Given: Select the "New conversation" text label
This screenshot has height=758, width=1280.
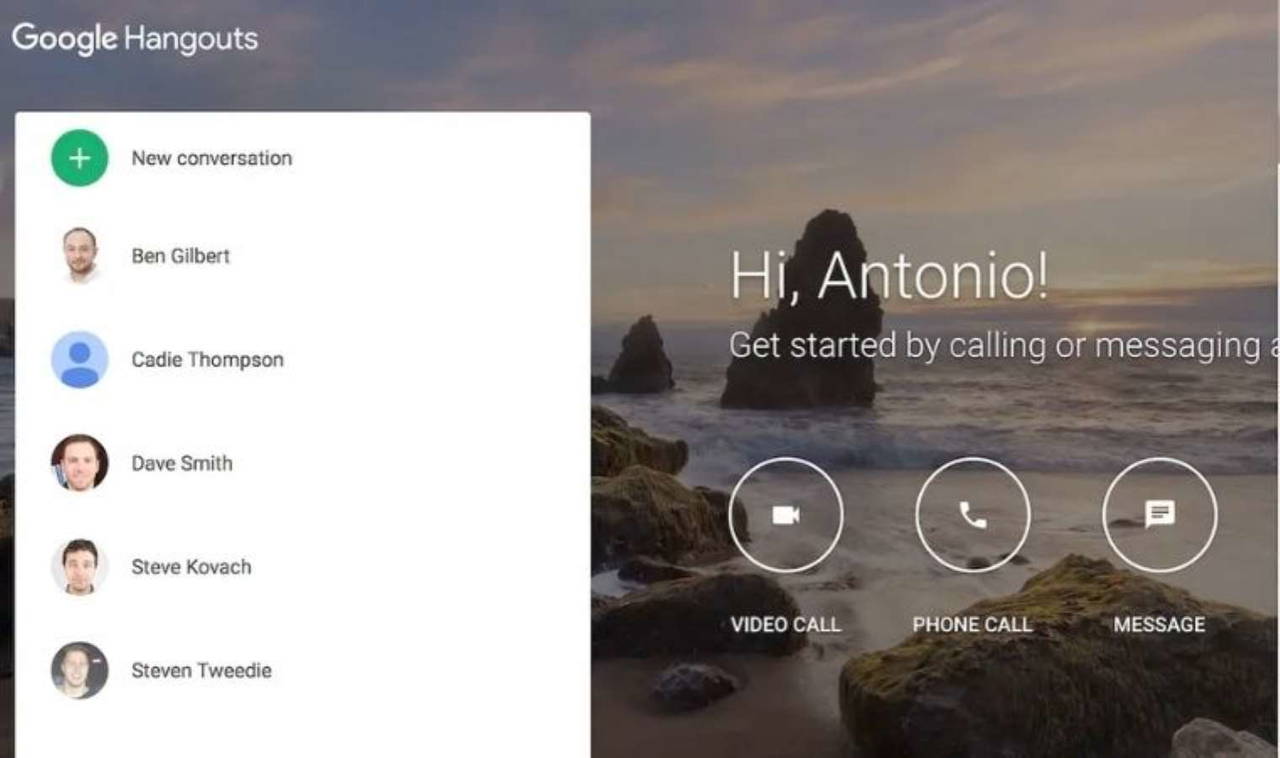Looking at the screenshot, I should pos(211,158).
